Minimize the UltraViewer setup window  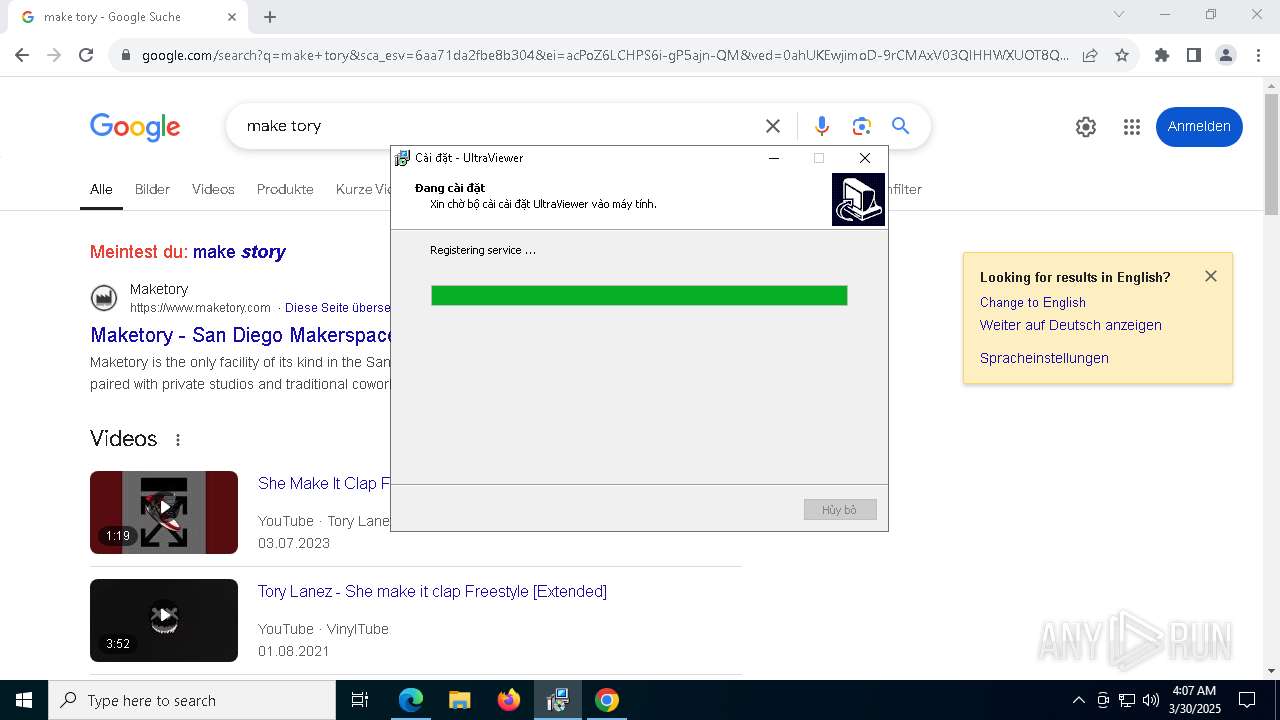(773, 158)
